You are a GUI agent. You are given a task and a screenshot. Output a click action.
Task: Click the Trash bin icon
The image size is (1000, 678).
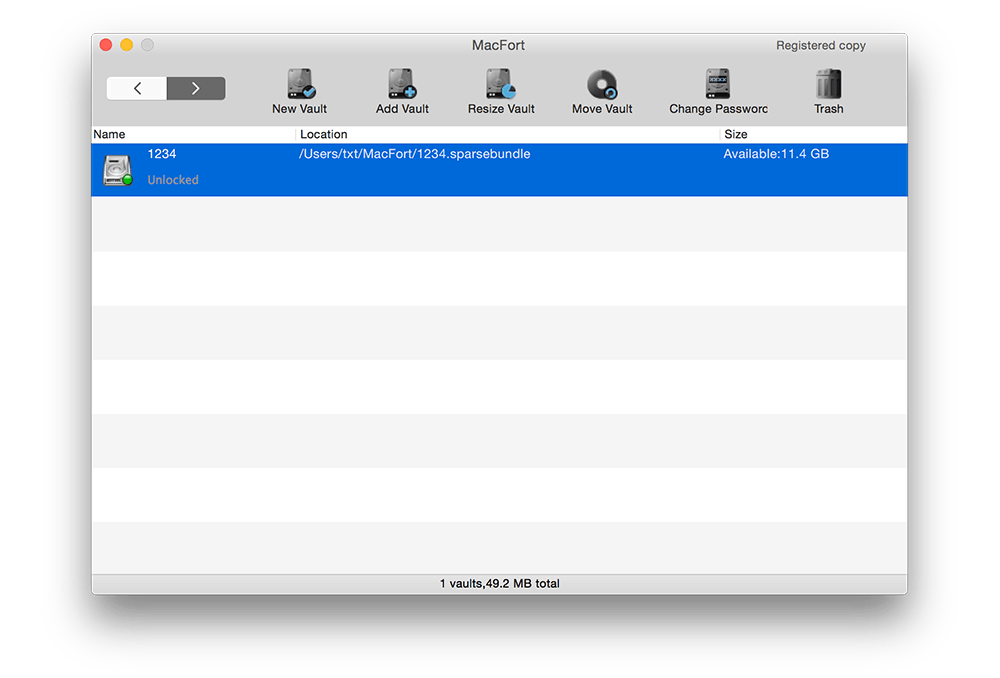[x=828, y=84]
